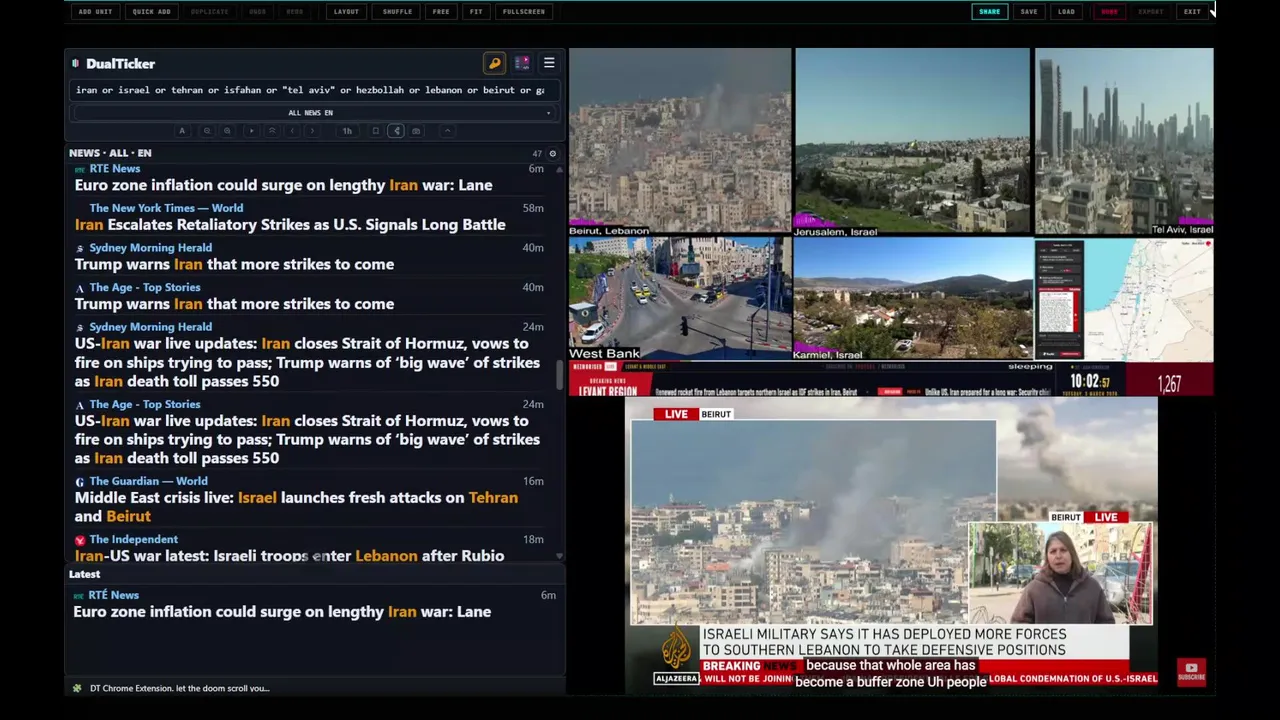Click the camera icon in ticker controls
This screenshot has height=720, width=1280.
pyautogui.click(x=417, y=131)
